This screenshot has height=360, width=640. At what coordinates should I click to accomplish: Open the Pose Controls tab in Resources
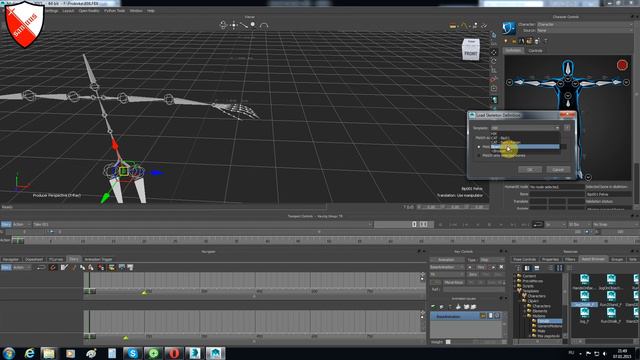(524, 259)
